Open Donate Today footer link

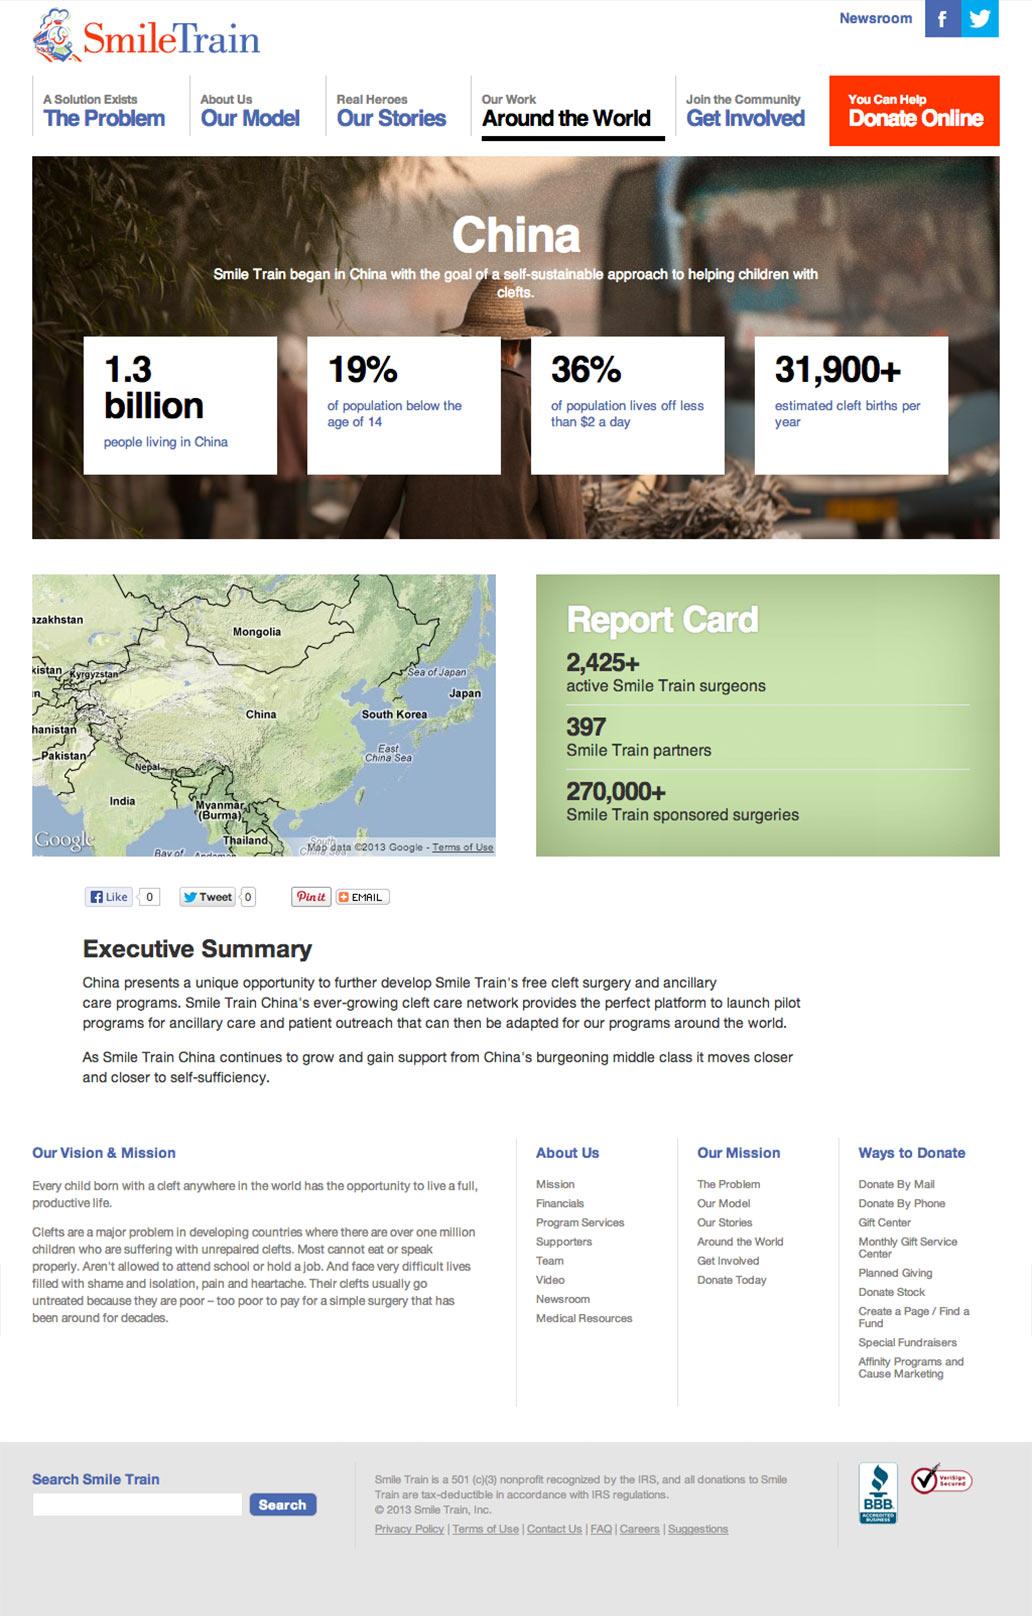click(x=732, y=1279)
